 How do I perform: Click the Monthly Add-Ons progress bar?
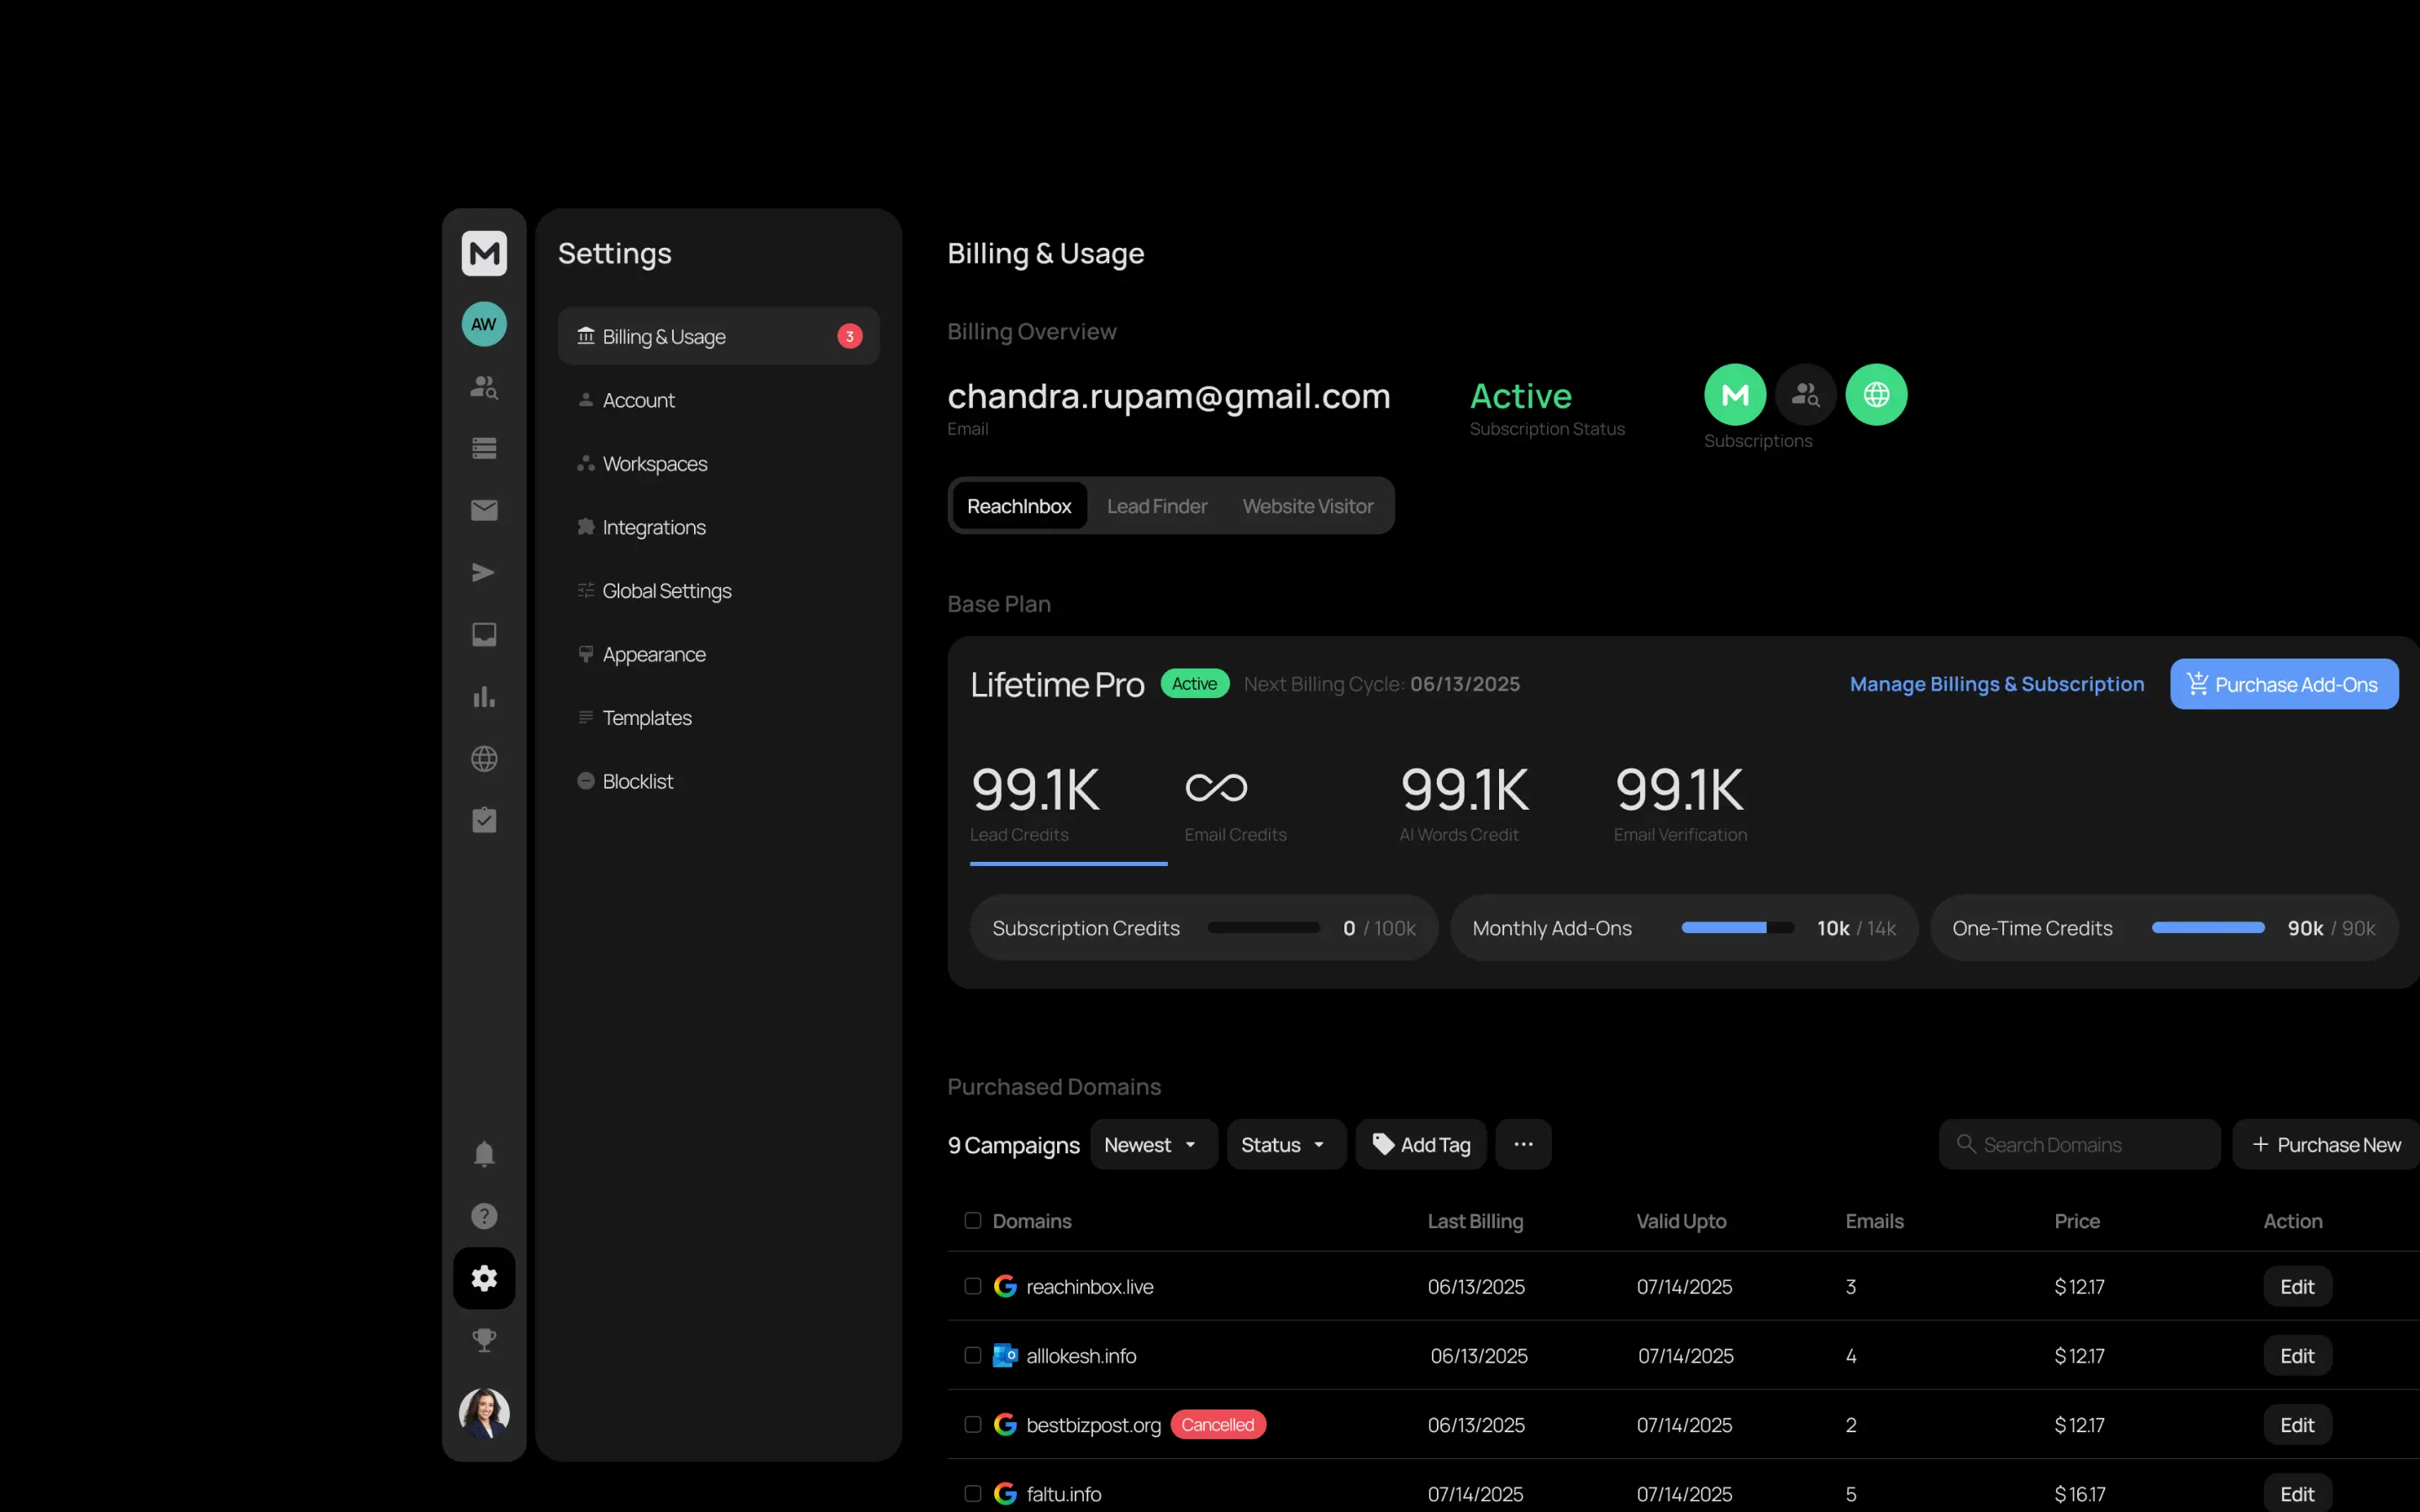click(x=1738, y=927)
